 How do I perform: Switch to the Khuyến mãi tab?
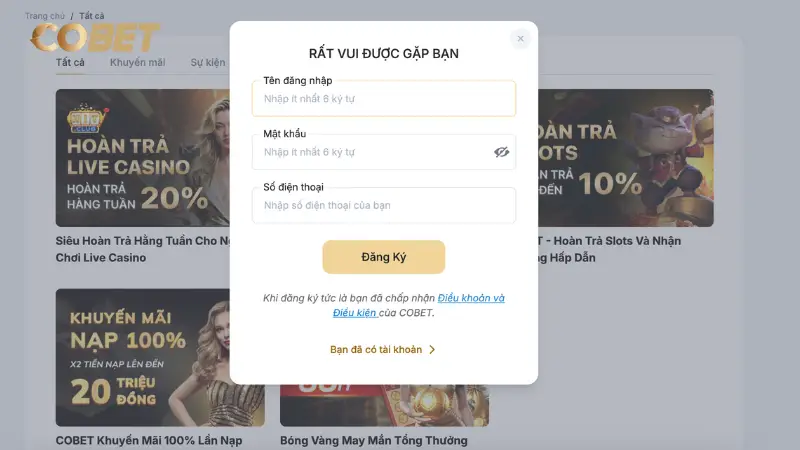[137, 62]
